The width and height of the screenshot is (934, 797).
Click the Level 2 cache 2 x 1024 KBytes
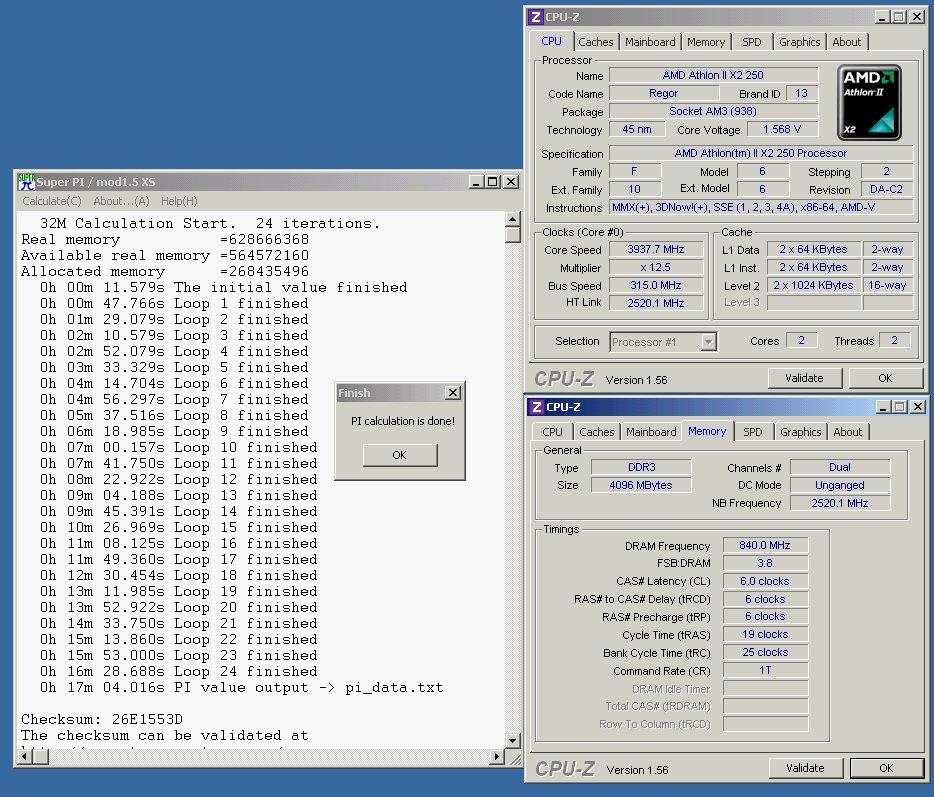tap(813, 285)
